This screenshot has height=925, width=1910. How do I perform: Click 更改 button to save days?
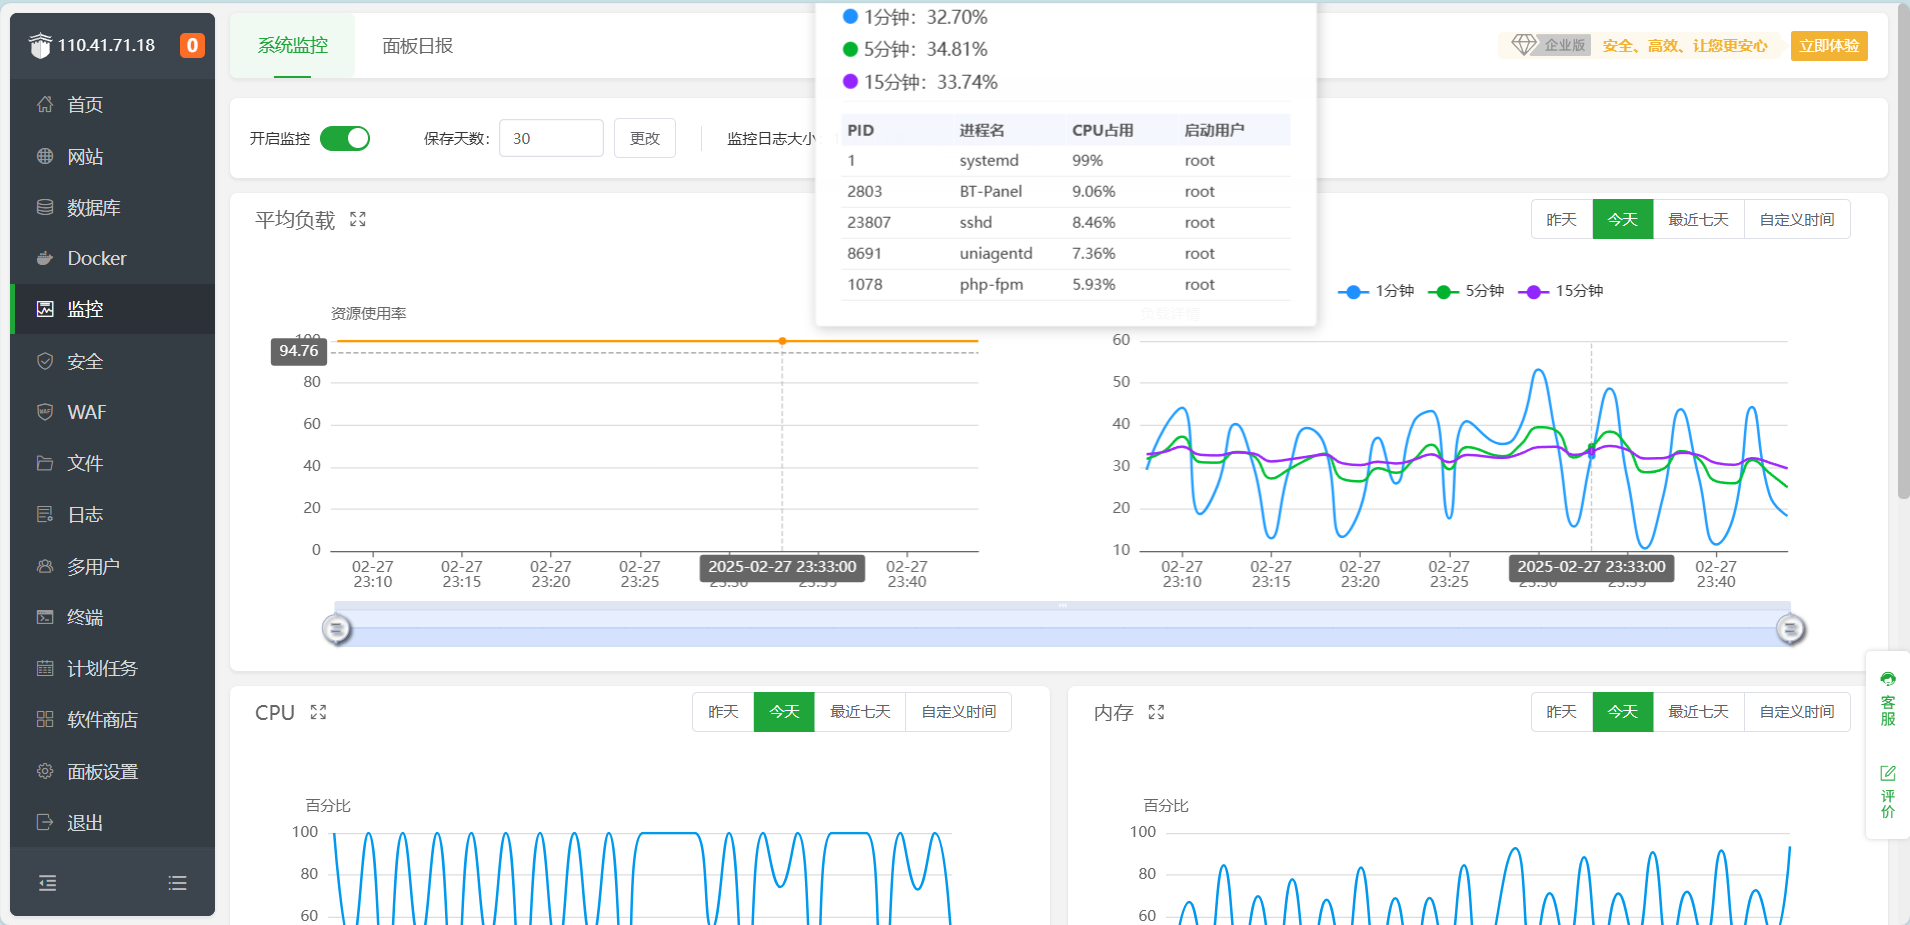[645, 138]
